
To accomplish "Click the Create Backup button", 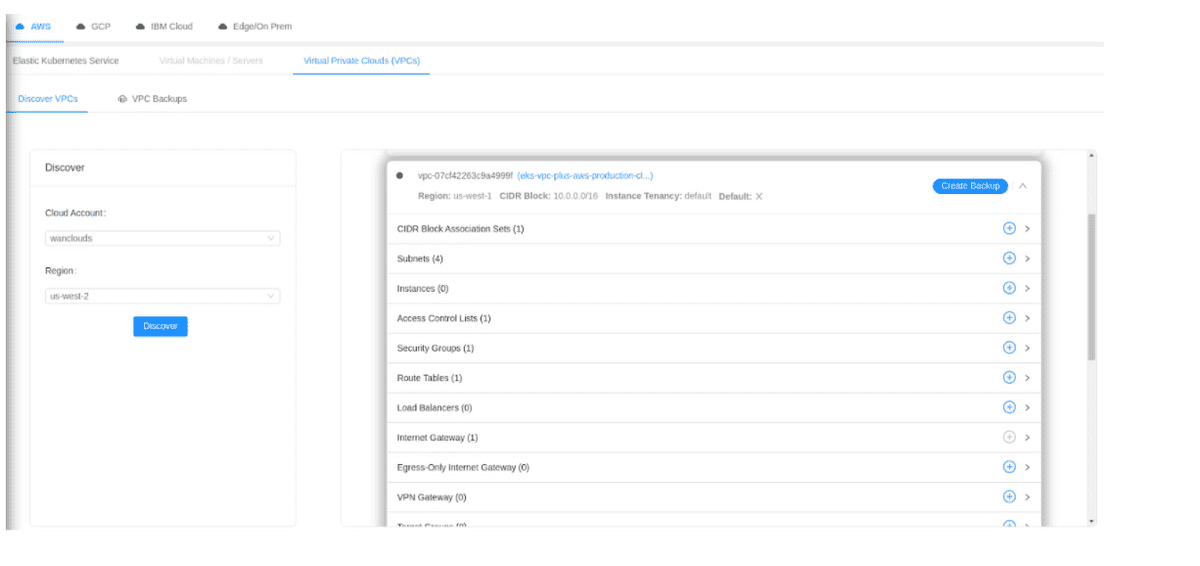I will pos(970,186).
